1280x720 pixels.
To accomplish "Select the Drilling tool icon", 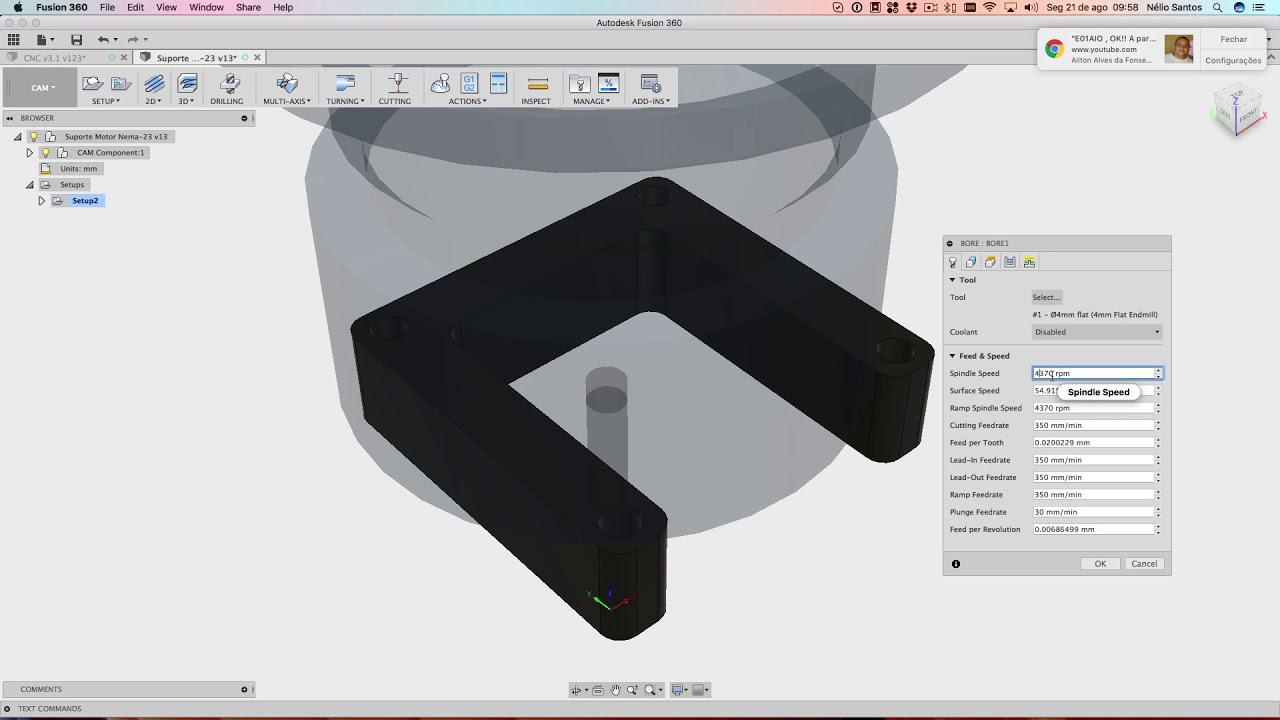I will [x=228, y=84].
